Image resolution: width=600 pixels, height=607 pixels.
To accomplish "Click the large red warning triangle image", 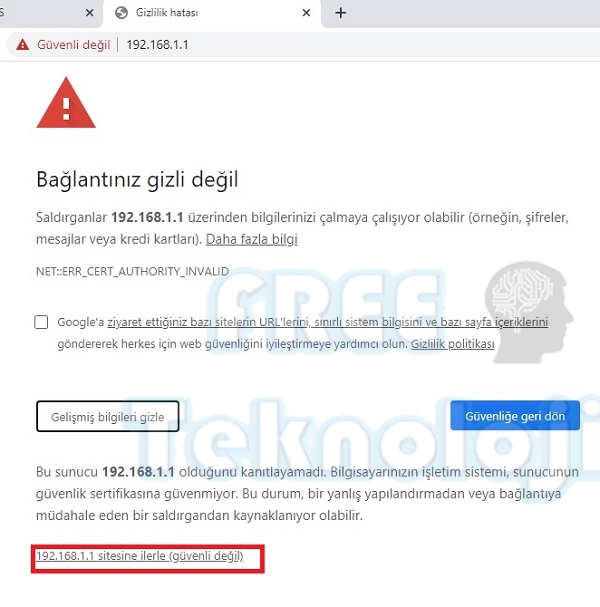I will pos(66,103).
